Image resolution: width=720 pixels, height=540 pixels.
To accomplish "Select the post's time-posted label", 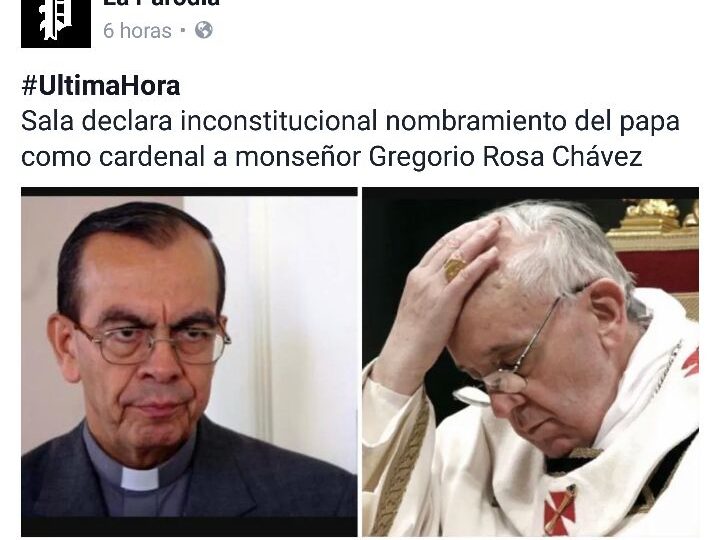I will pos(137,31).
